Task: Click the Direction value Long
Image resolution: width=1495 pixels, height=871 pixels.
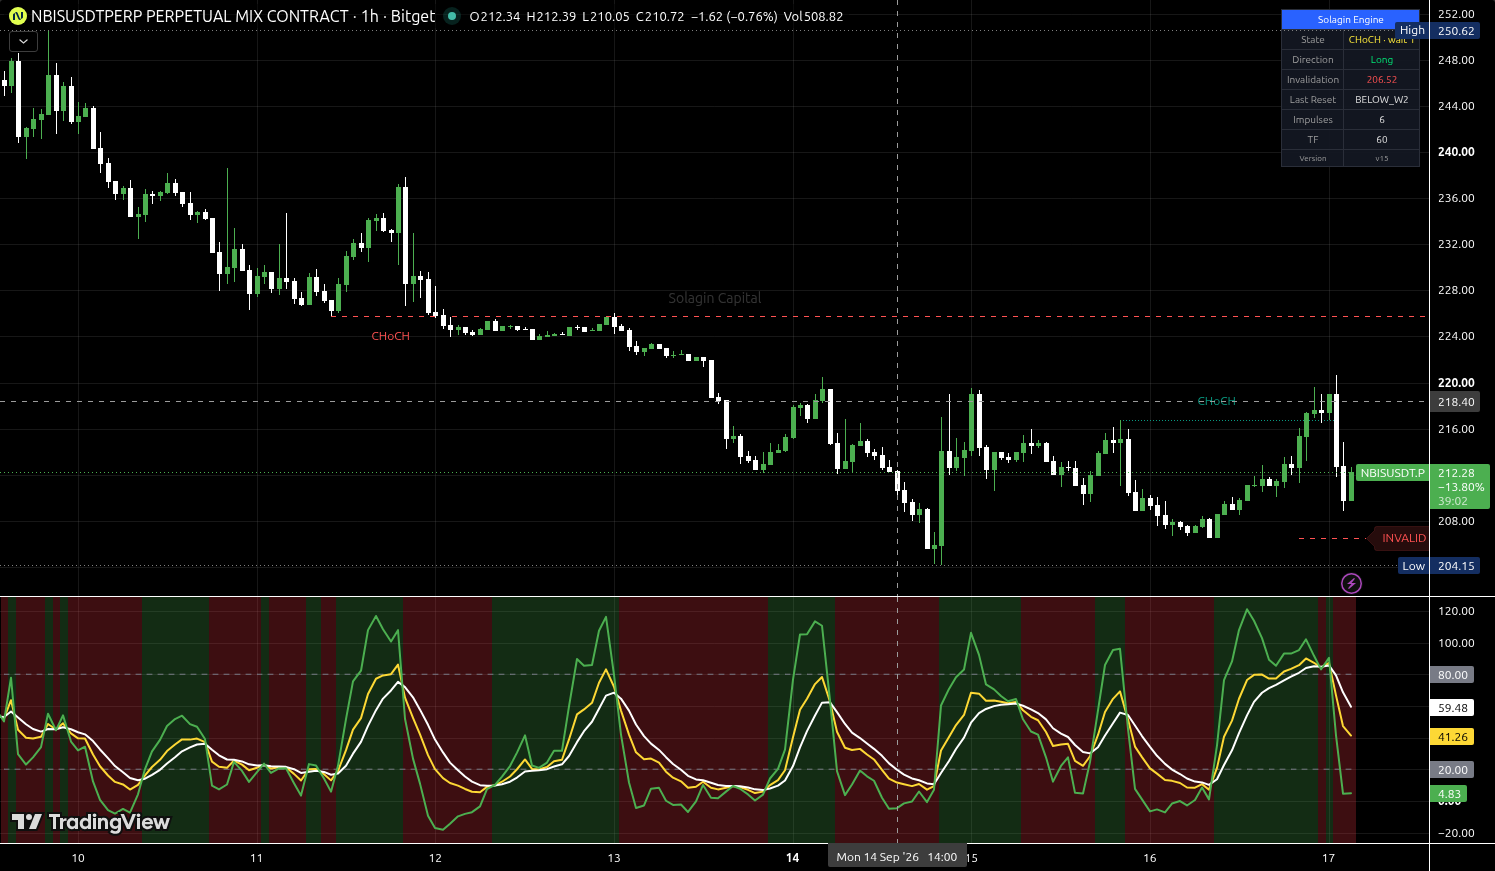Action: coord(1381,60)
